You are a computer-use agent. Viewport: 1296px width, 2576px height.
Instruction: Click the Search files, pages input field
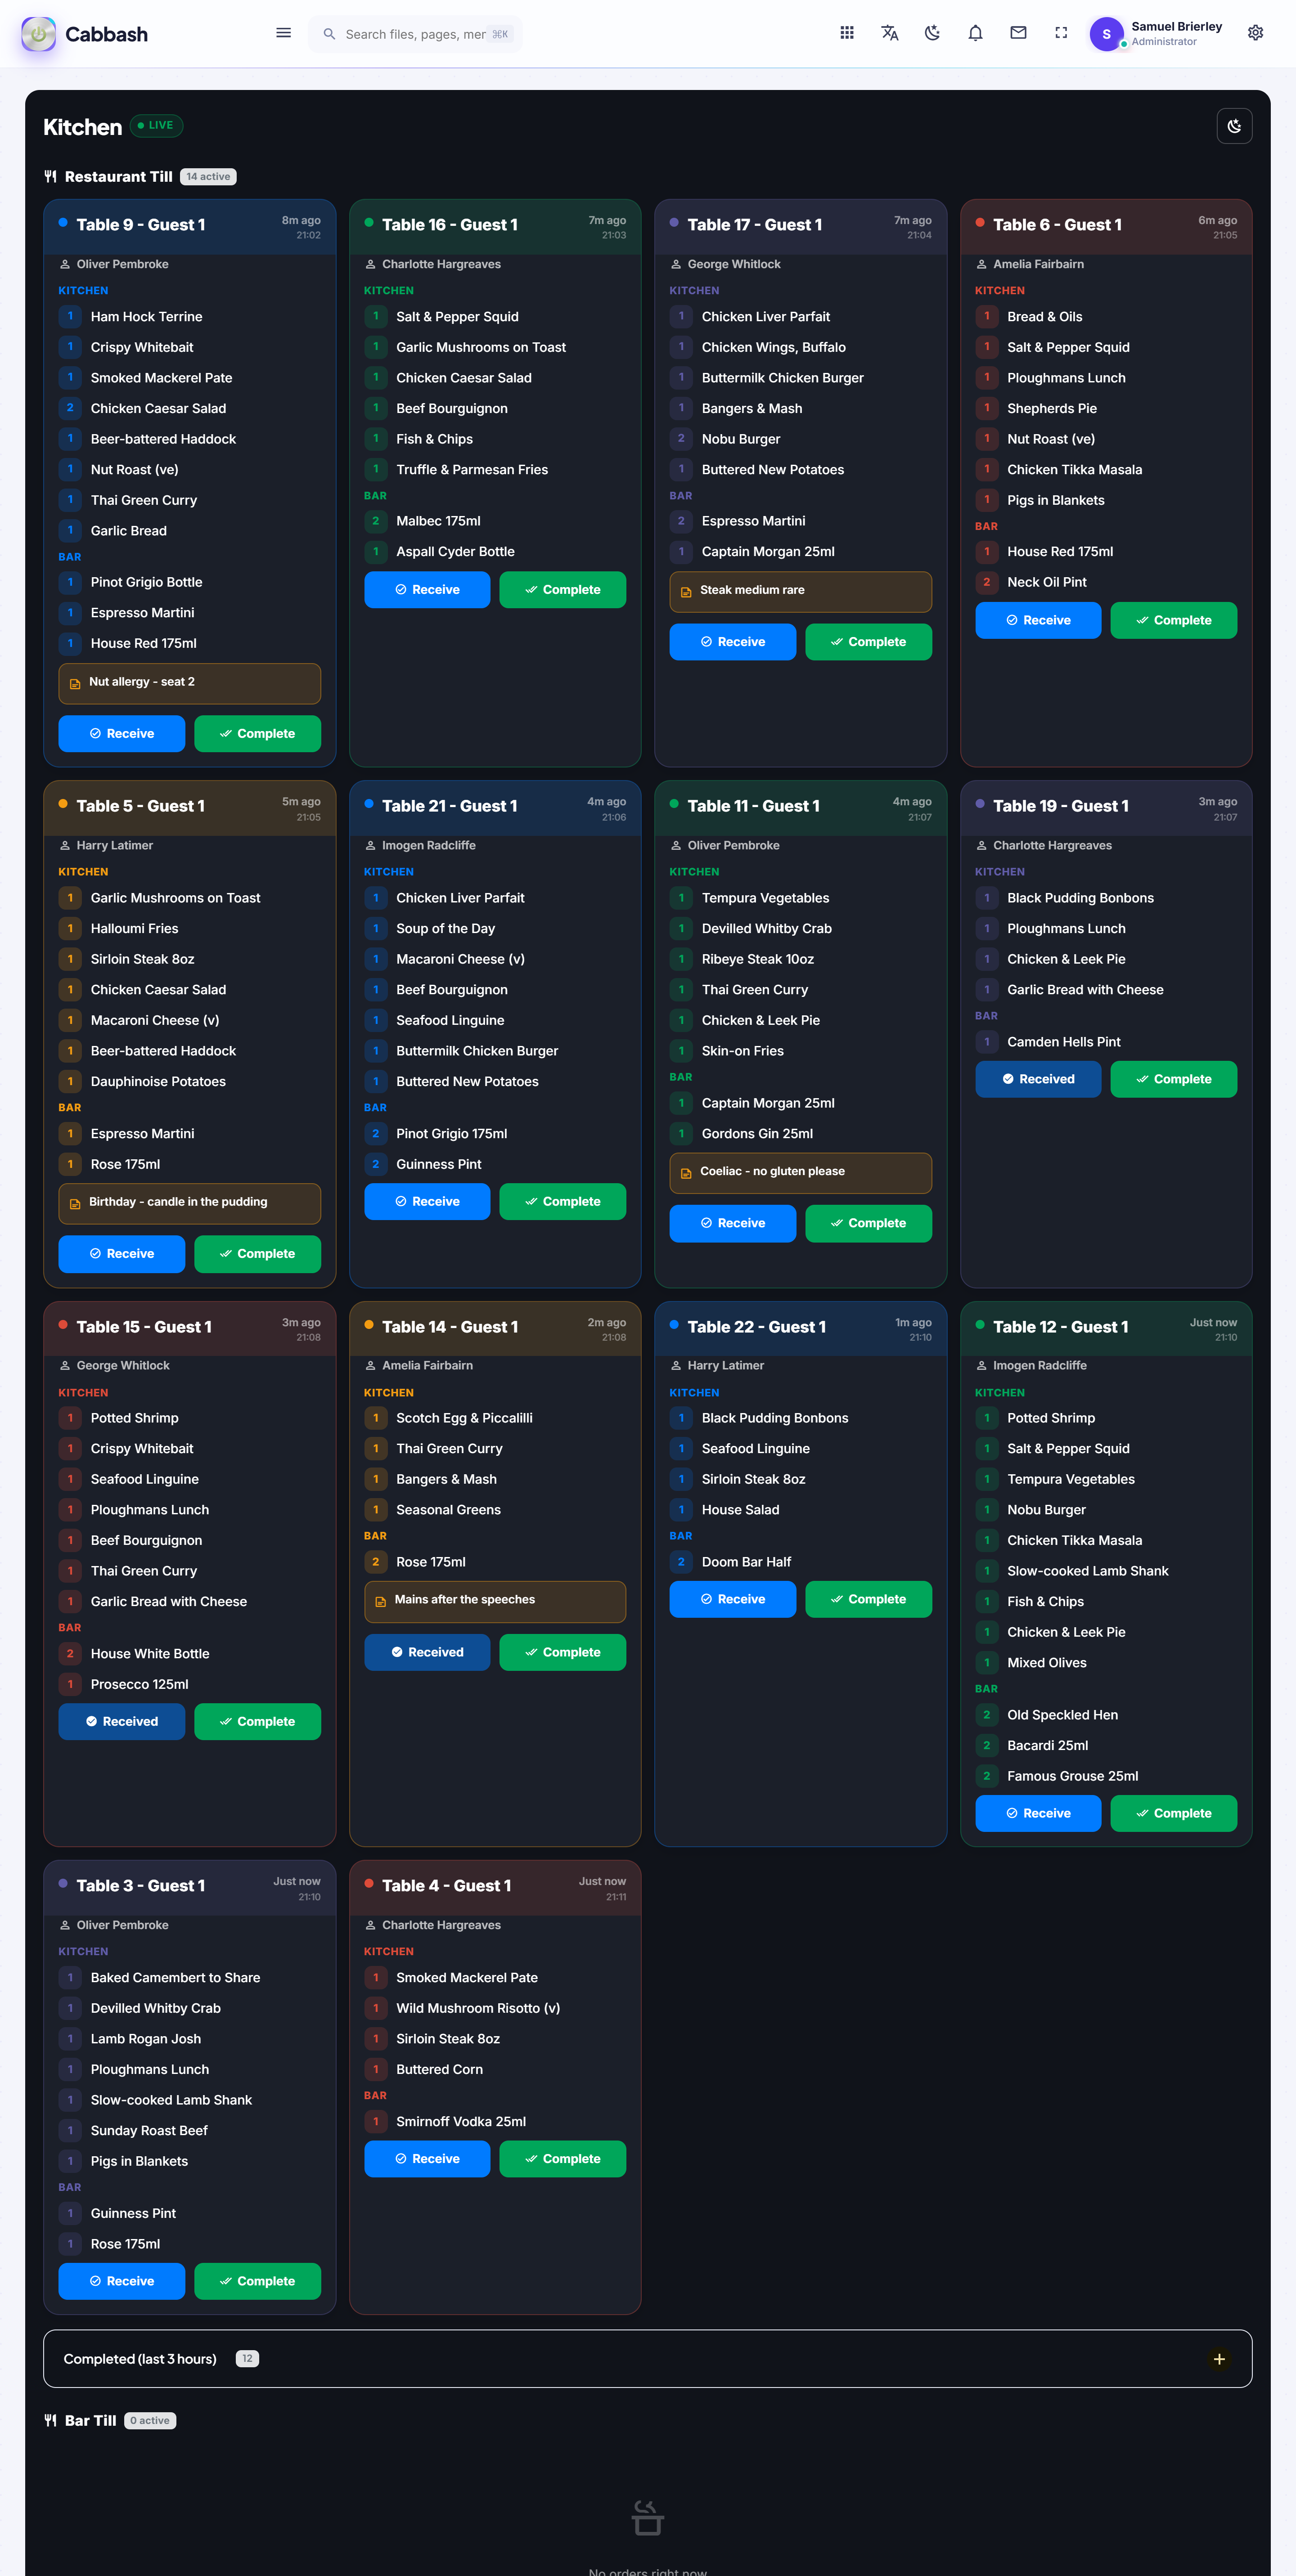coord(415,34)
